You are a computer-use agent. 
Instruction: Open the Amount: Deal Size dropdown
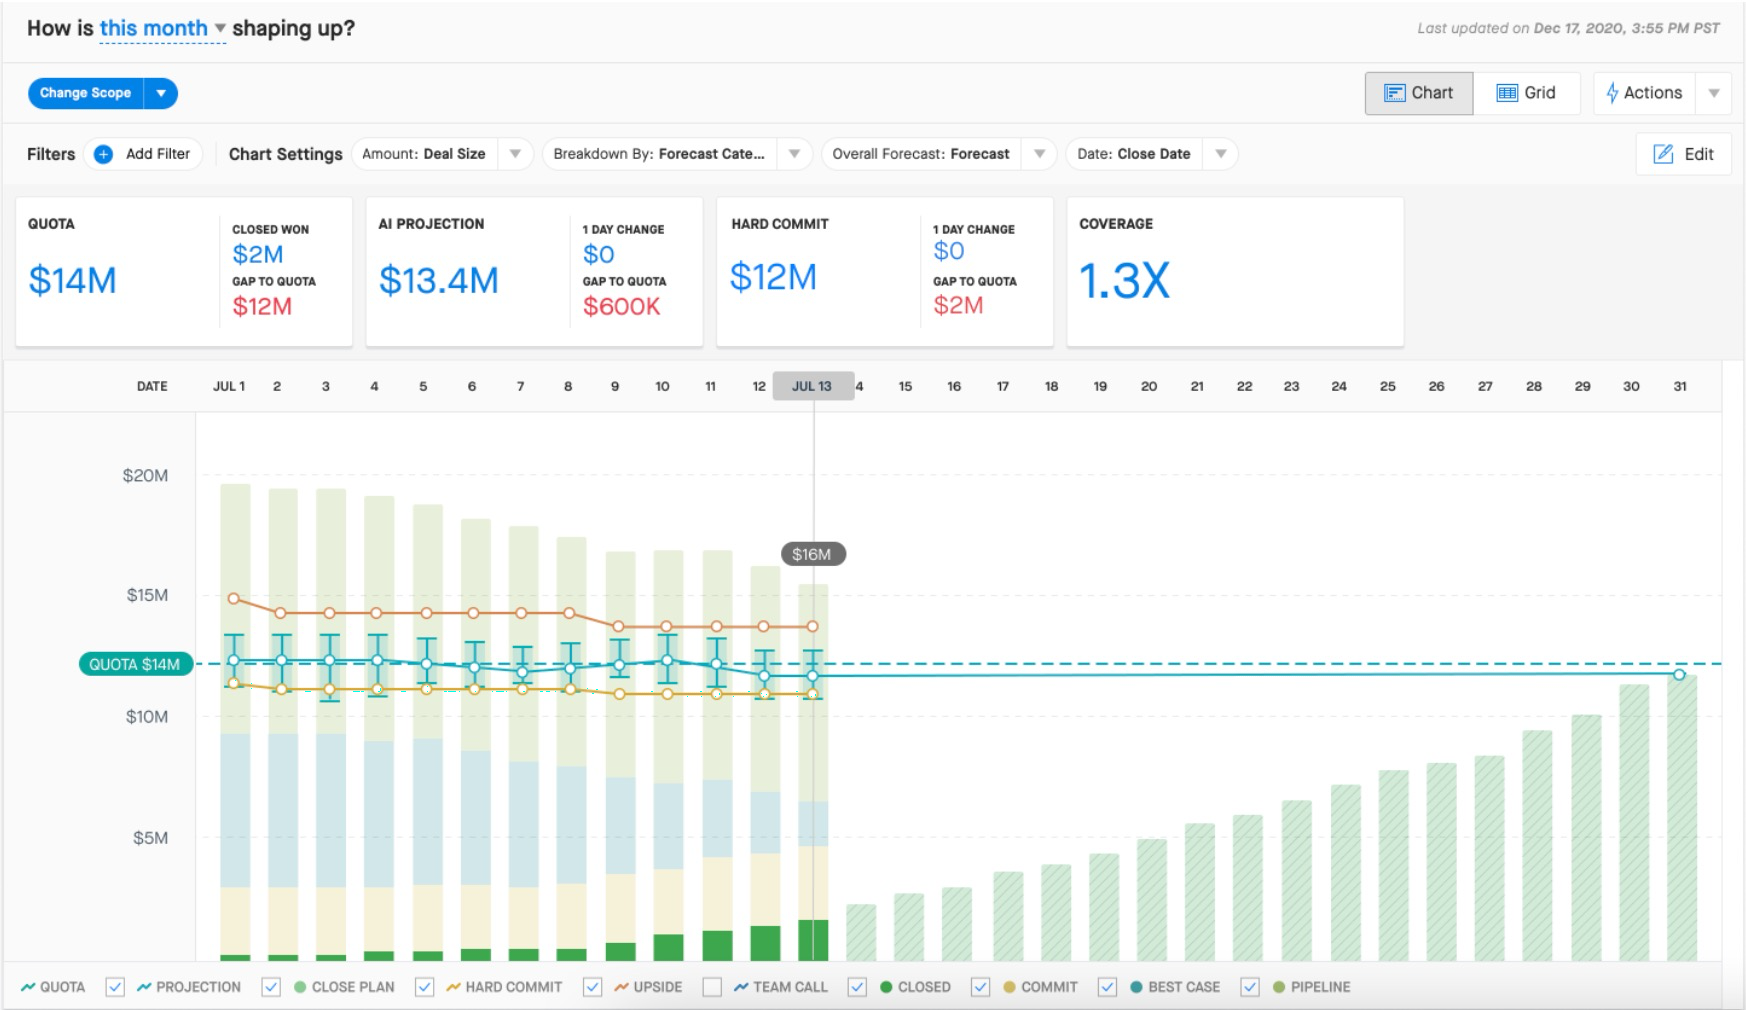point(515,154)
